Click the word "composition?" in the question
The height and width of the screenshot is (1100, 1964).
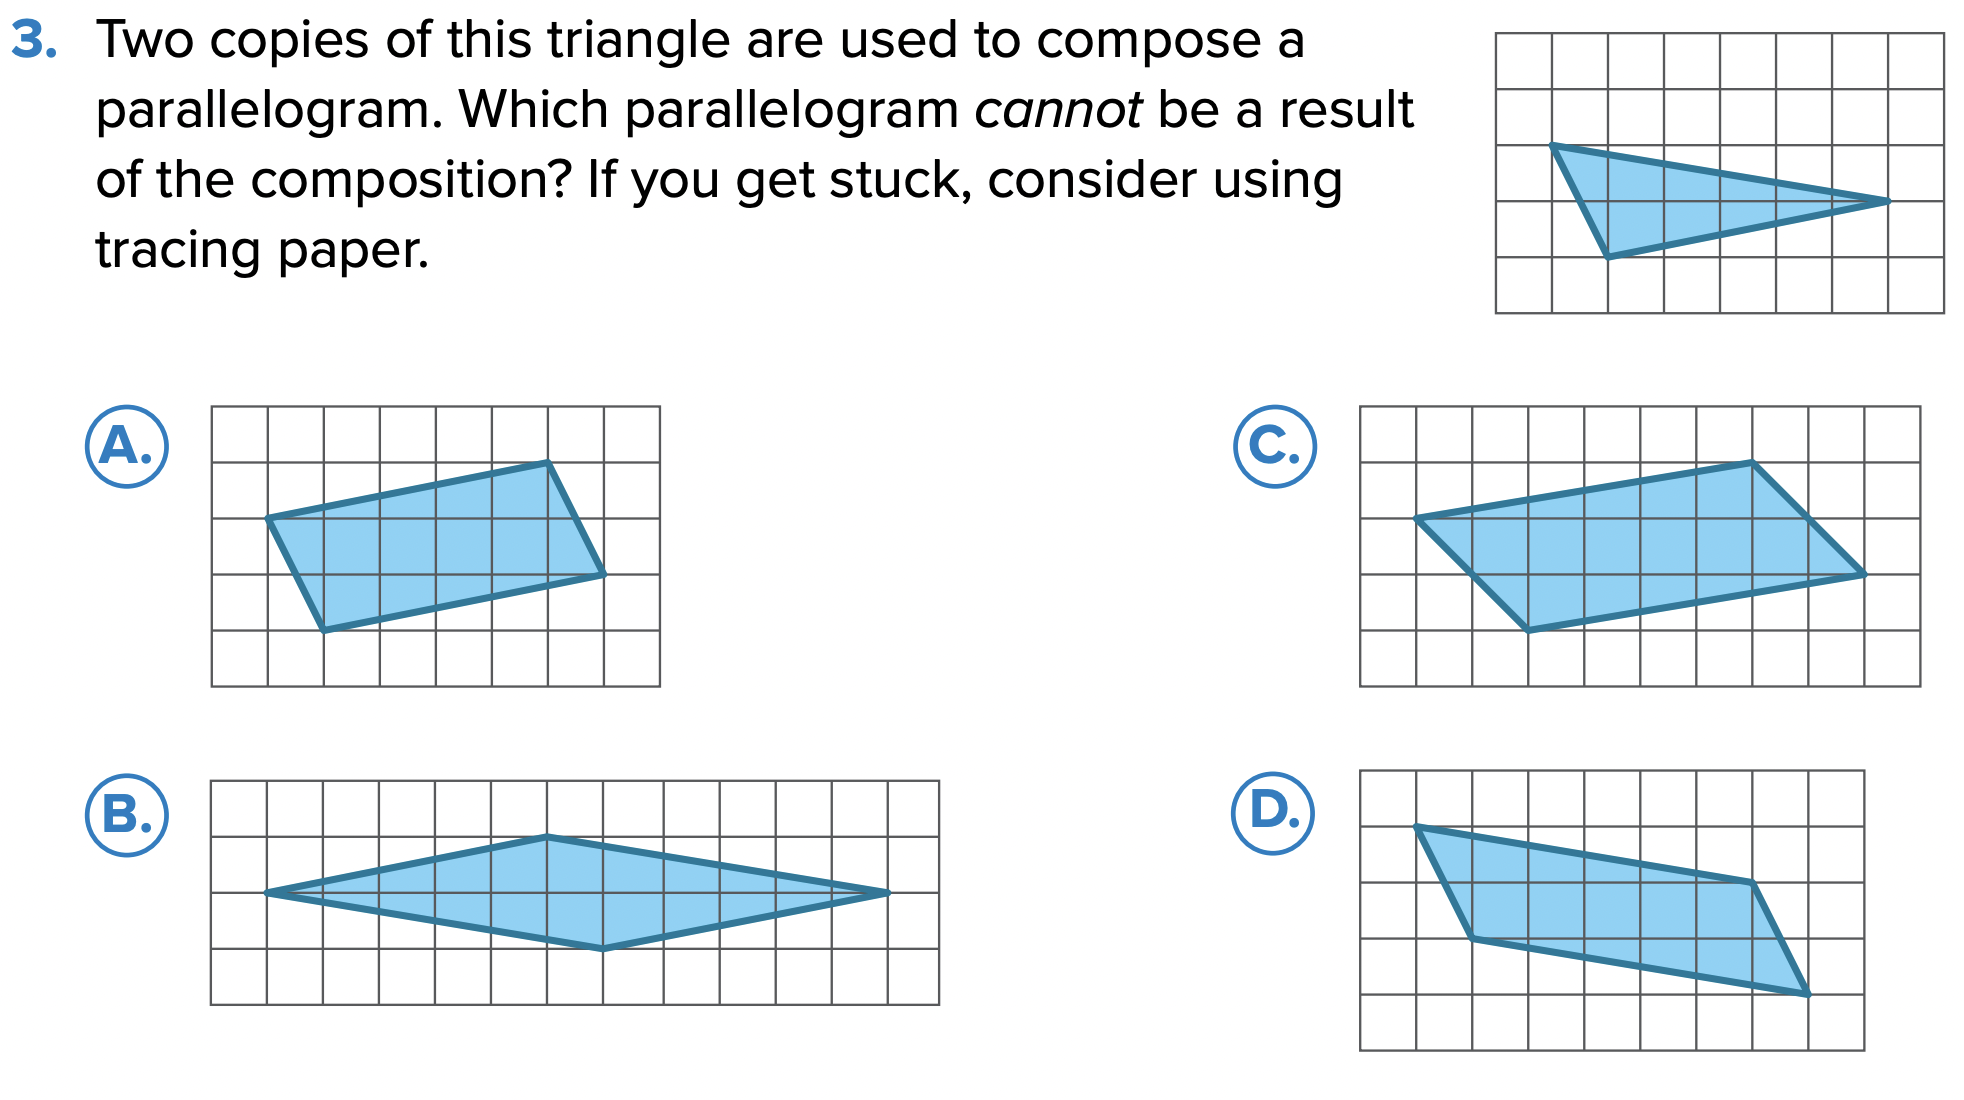click(x=410, y=180)
